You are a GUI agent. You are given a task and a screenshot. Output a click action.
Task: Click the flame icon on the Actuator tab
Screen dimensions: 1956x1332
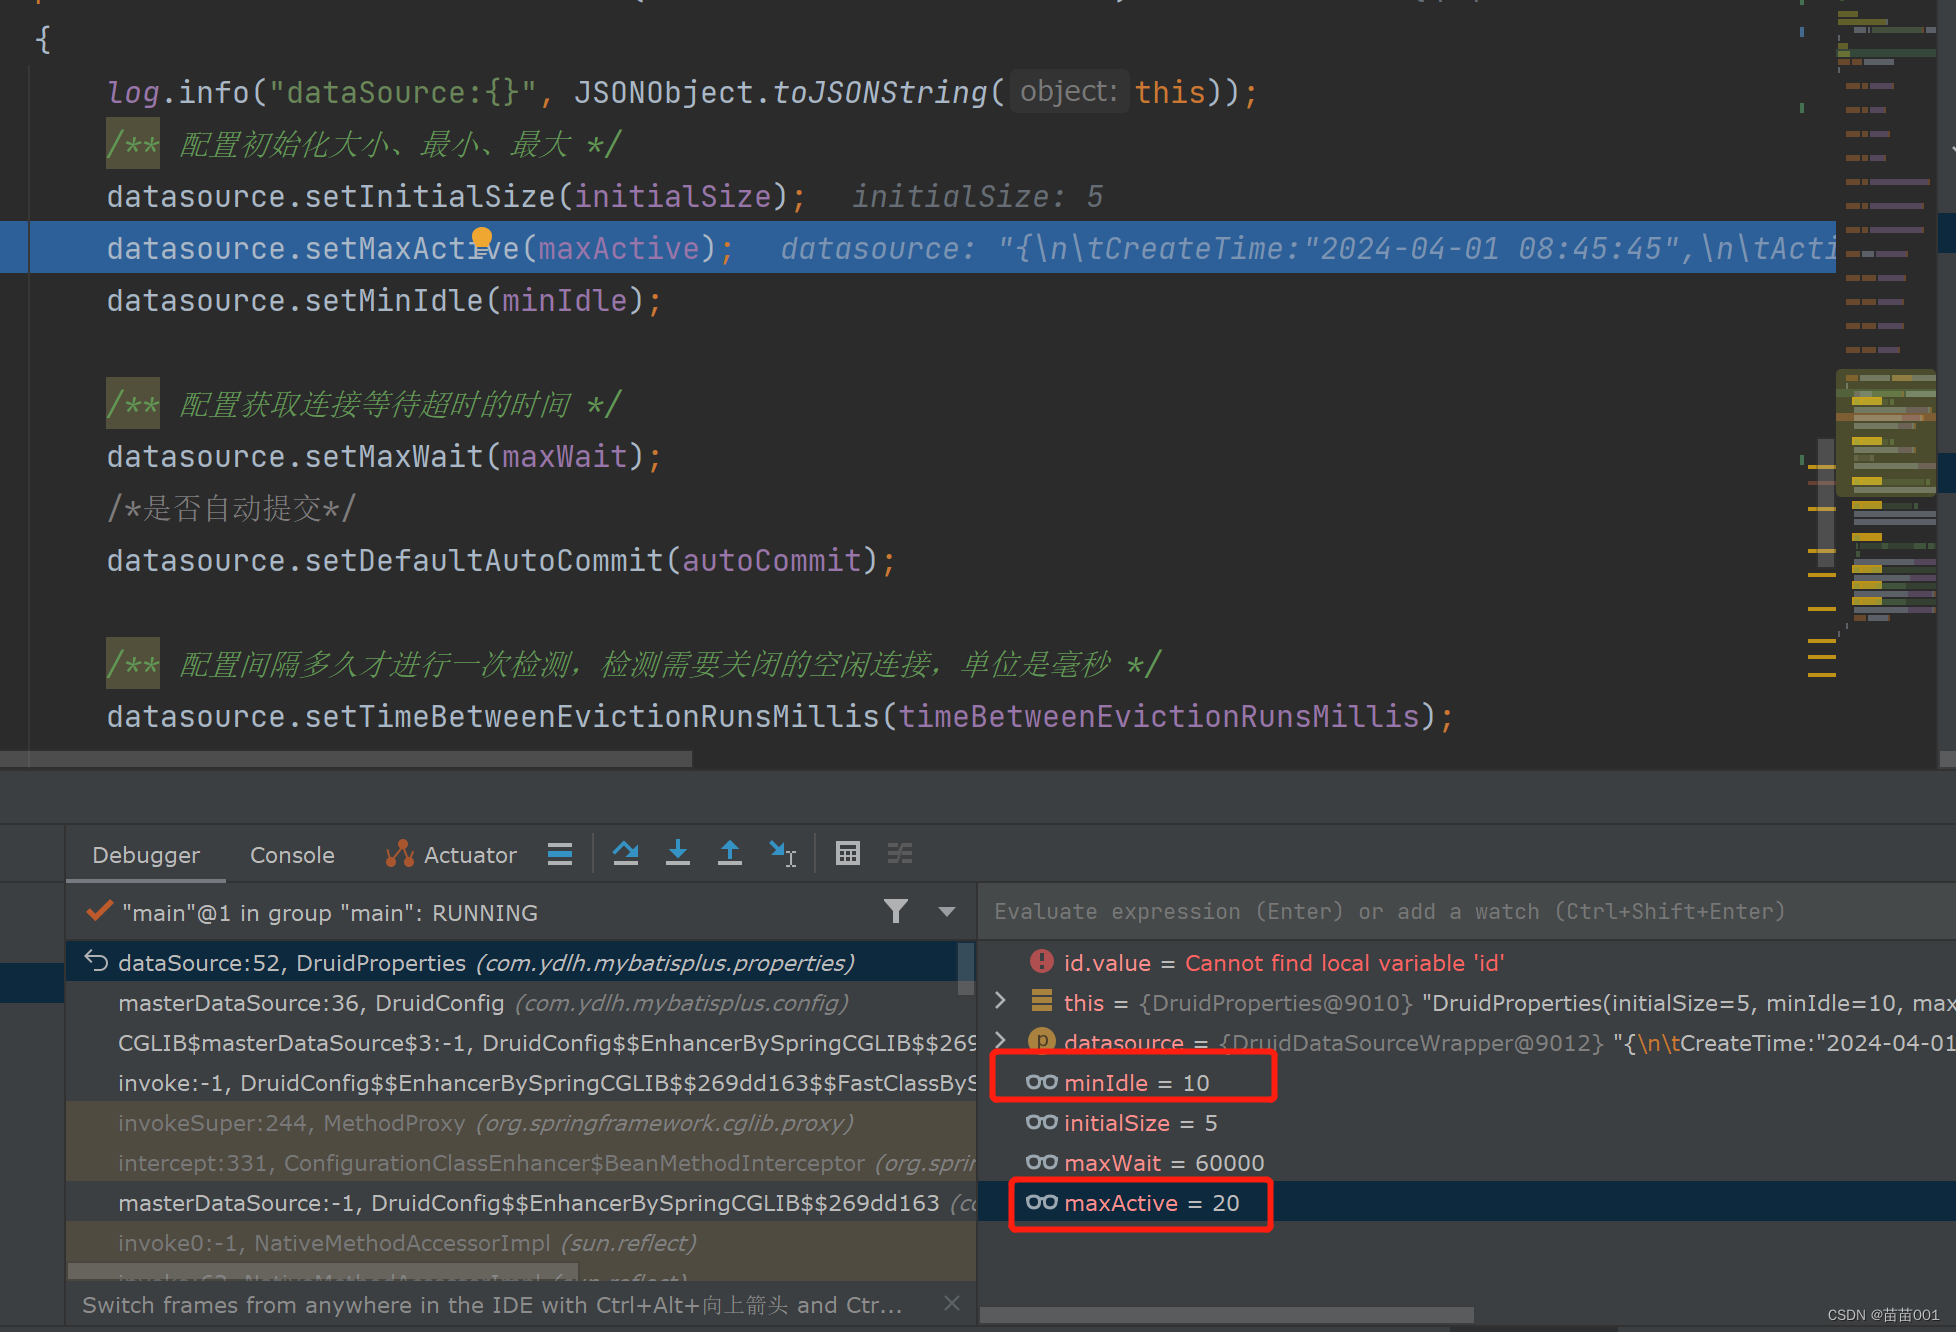pos(398,854)
